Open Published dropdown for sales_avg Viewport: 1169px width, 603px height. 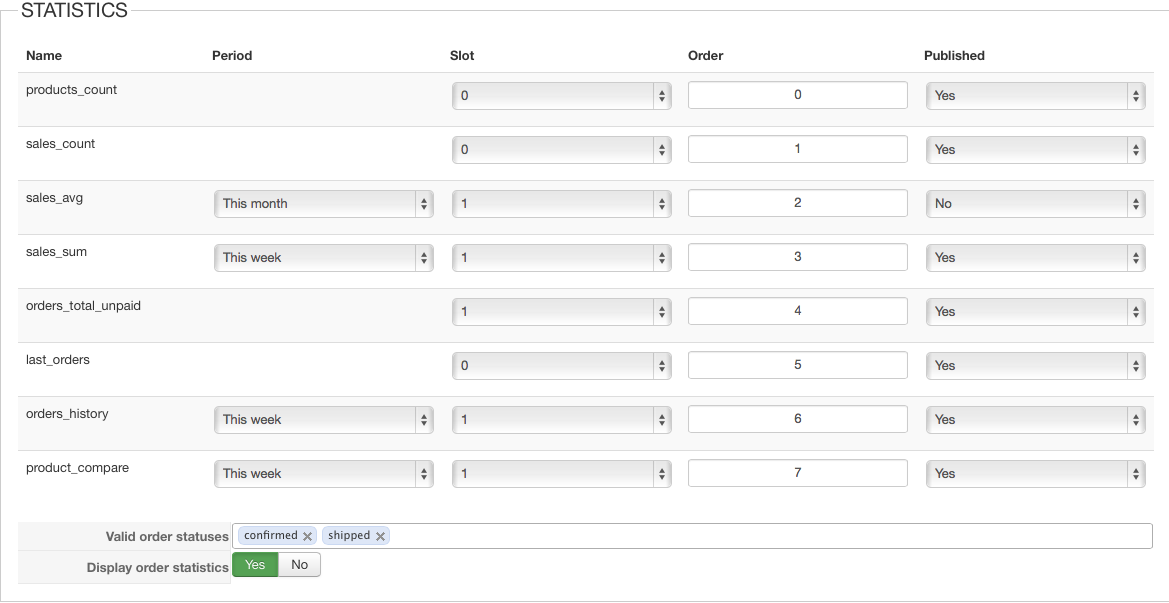pos(1035,204)
